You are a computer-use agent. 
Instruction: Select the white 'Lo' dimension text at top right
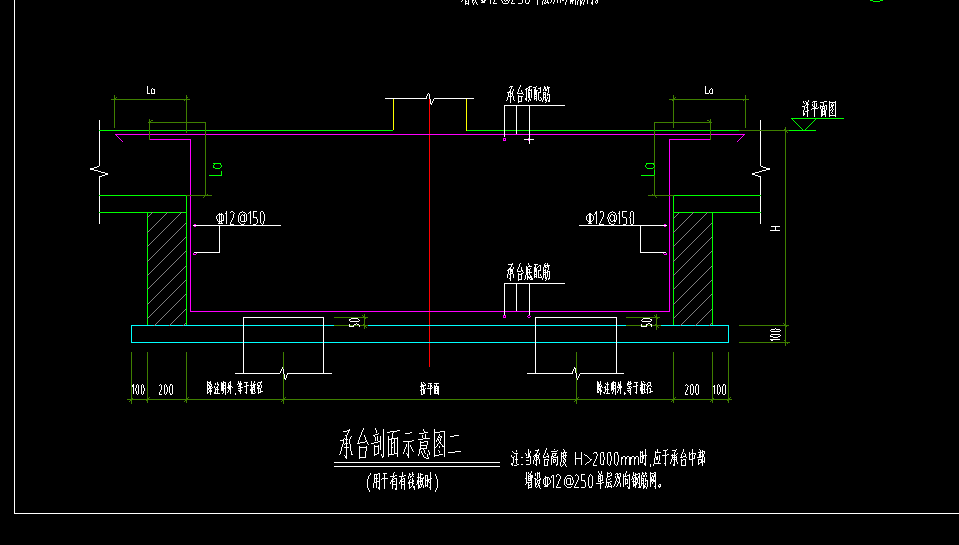(x=708, y=91)
